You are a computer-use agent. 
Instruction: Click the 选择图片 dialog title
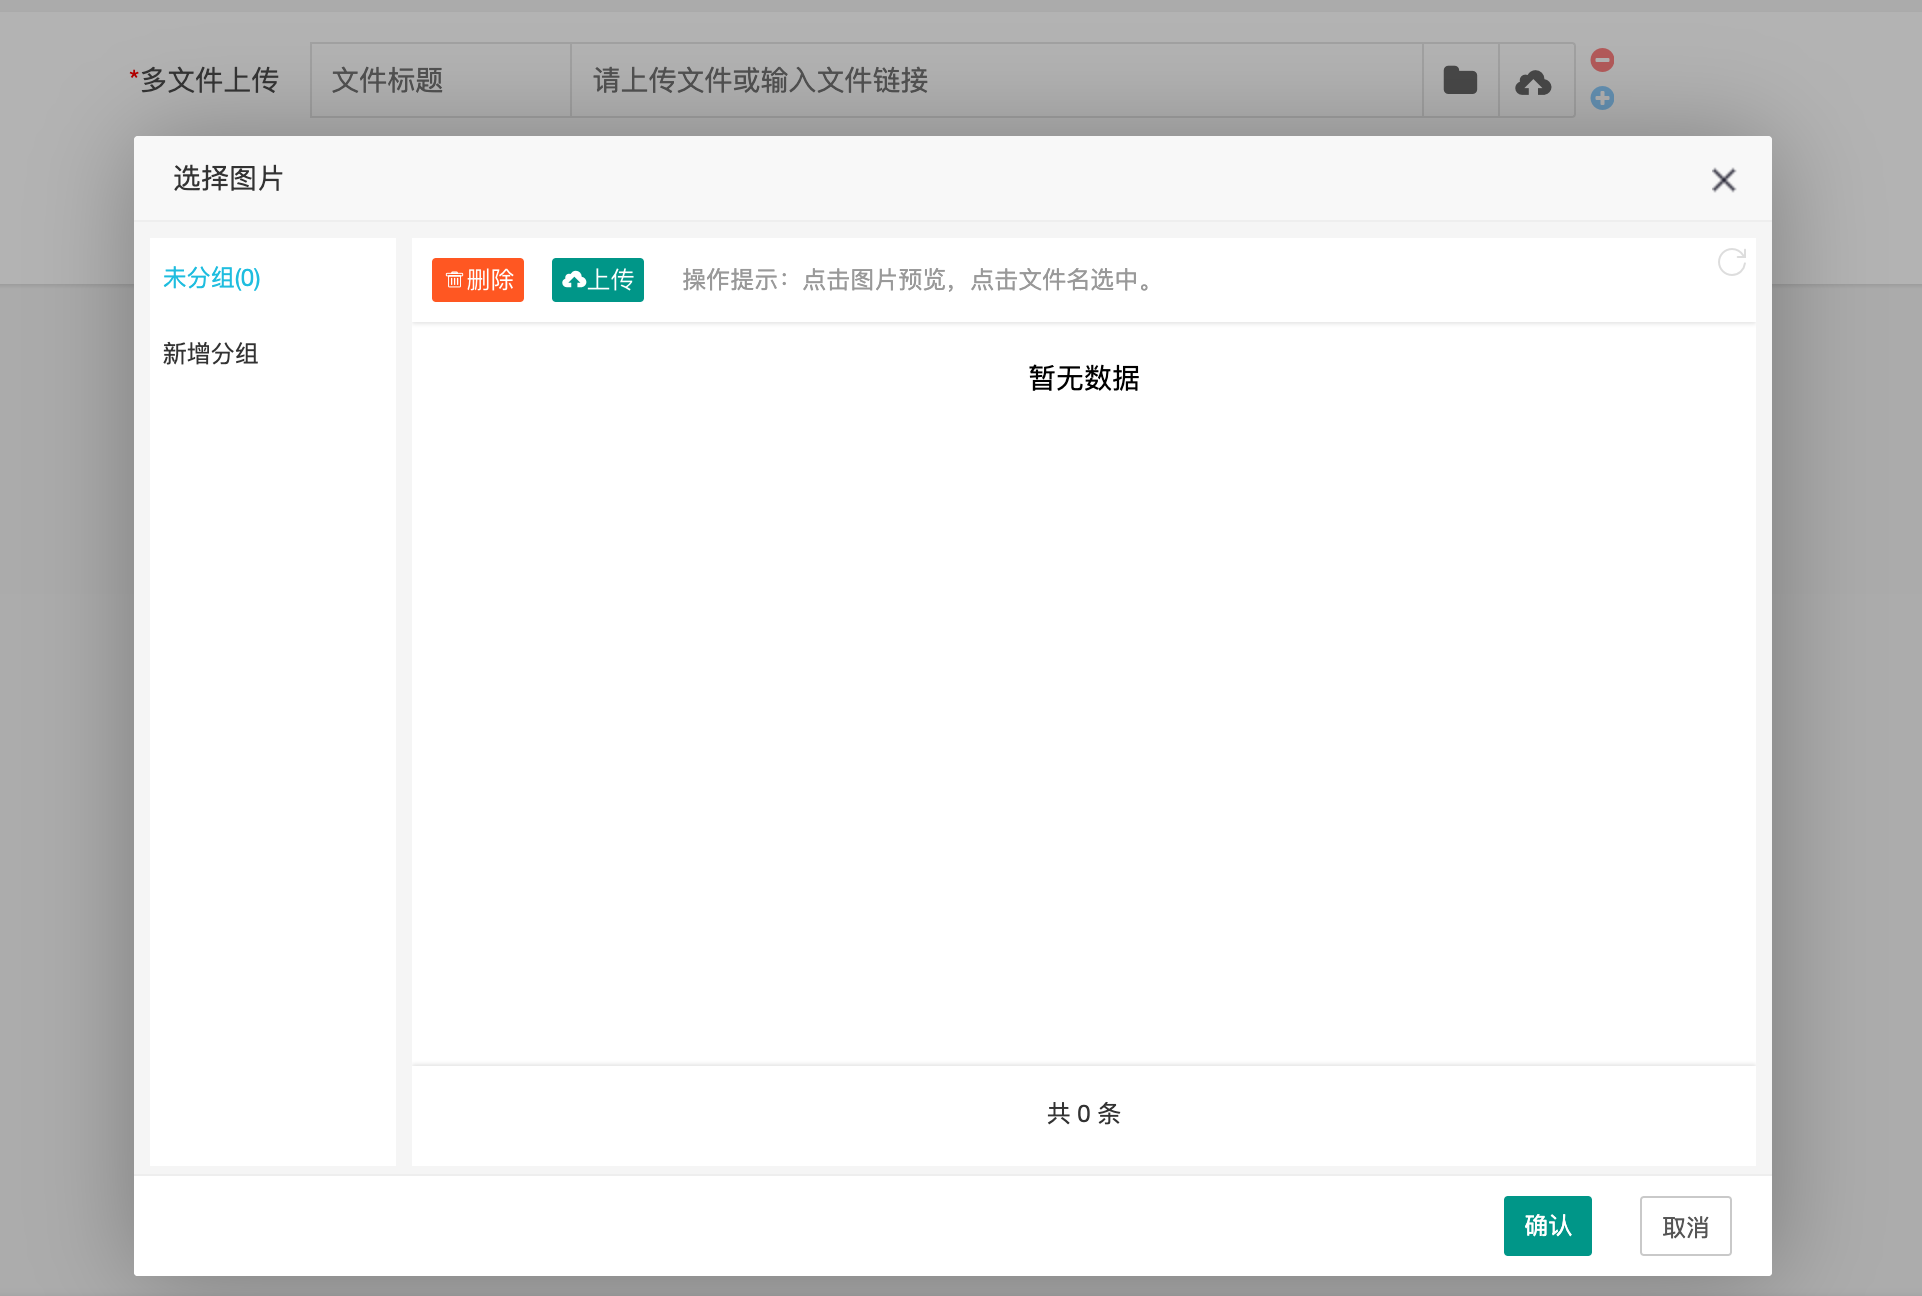228,179
